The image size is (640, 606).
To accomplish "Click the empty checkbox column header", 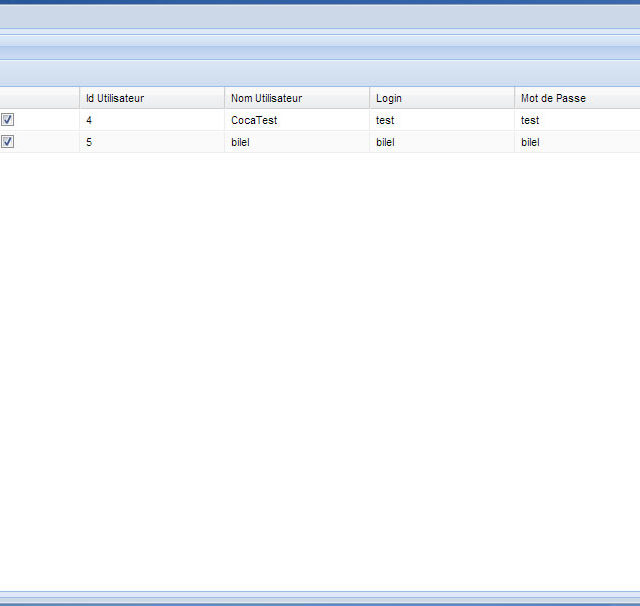I will click(39, 98).
